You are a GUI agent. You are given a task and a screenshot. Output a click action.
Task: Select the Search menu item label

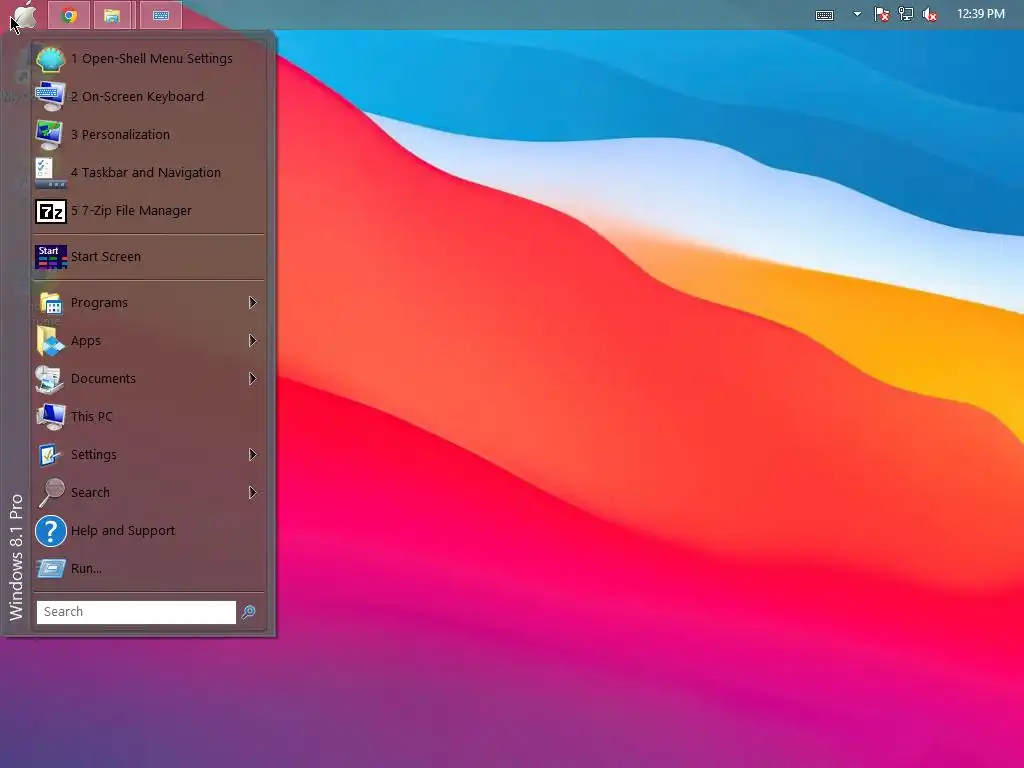(x=90, y=492)
